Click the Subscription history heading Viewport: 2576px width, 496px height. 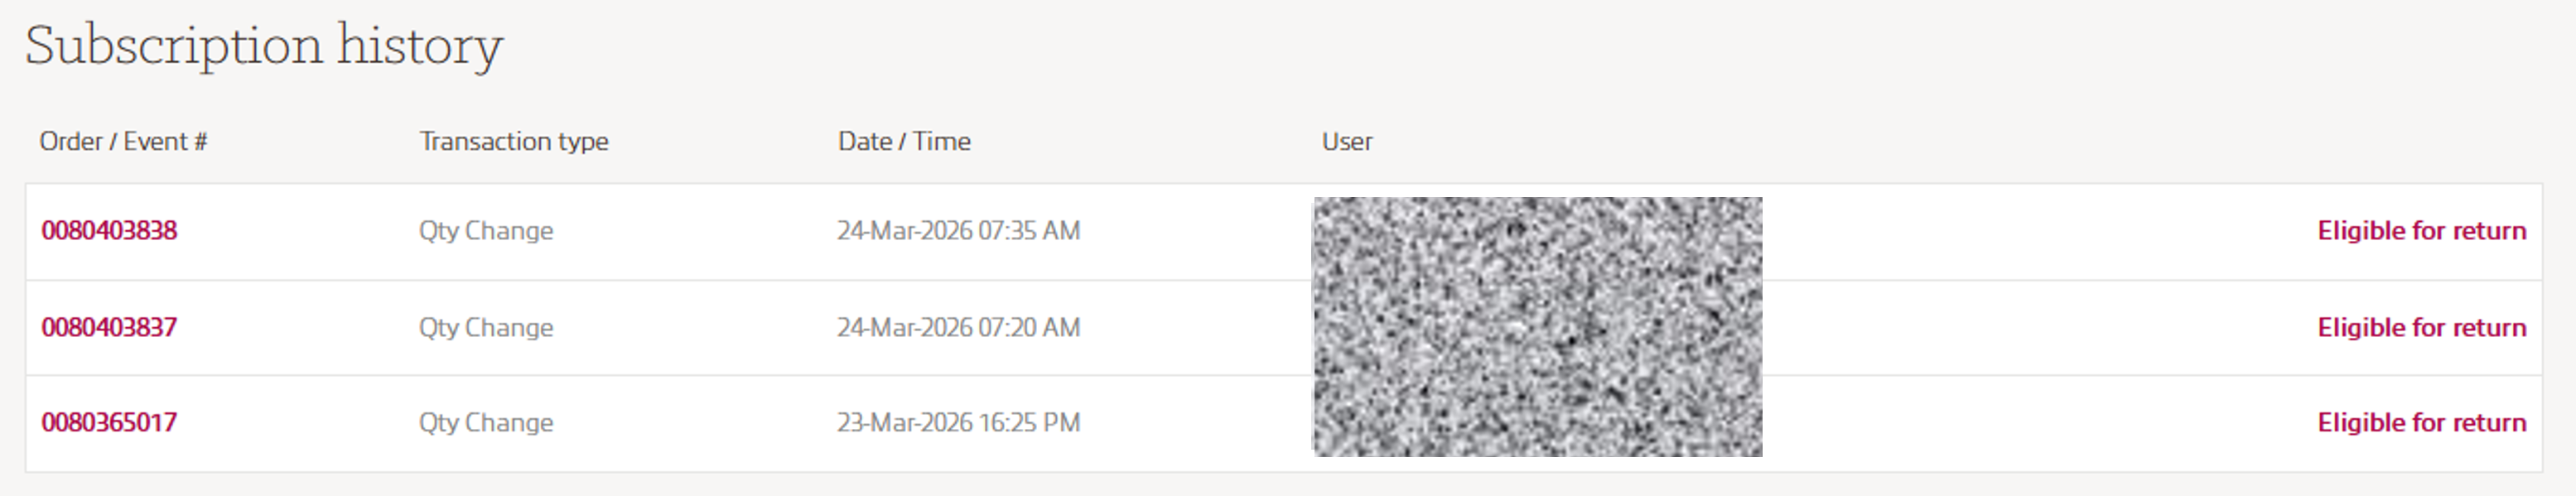click(265, 45)
